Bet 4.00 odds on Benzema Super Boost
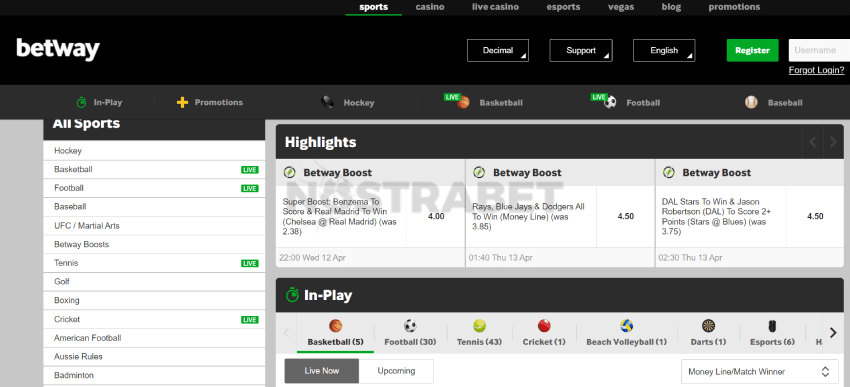This screenshot has height=387, width=850. tap(436, 216)
